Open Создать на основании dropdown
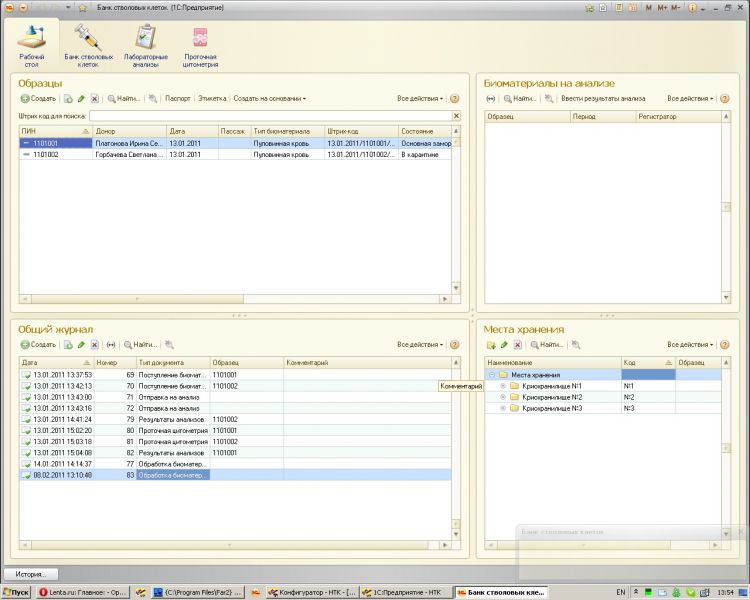 coord(269,99)
